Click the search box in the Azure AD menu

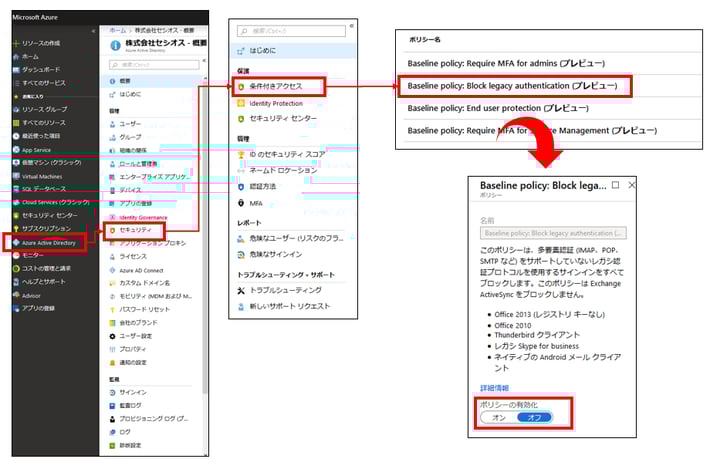(154, 65)
